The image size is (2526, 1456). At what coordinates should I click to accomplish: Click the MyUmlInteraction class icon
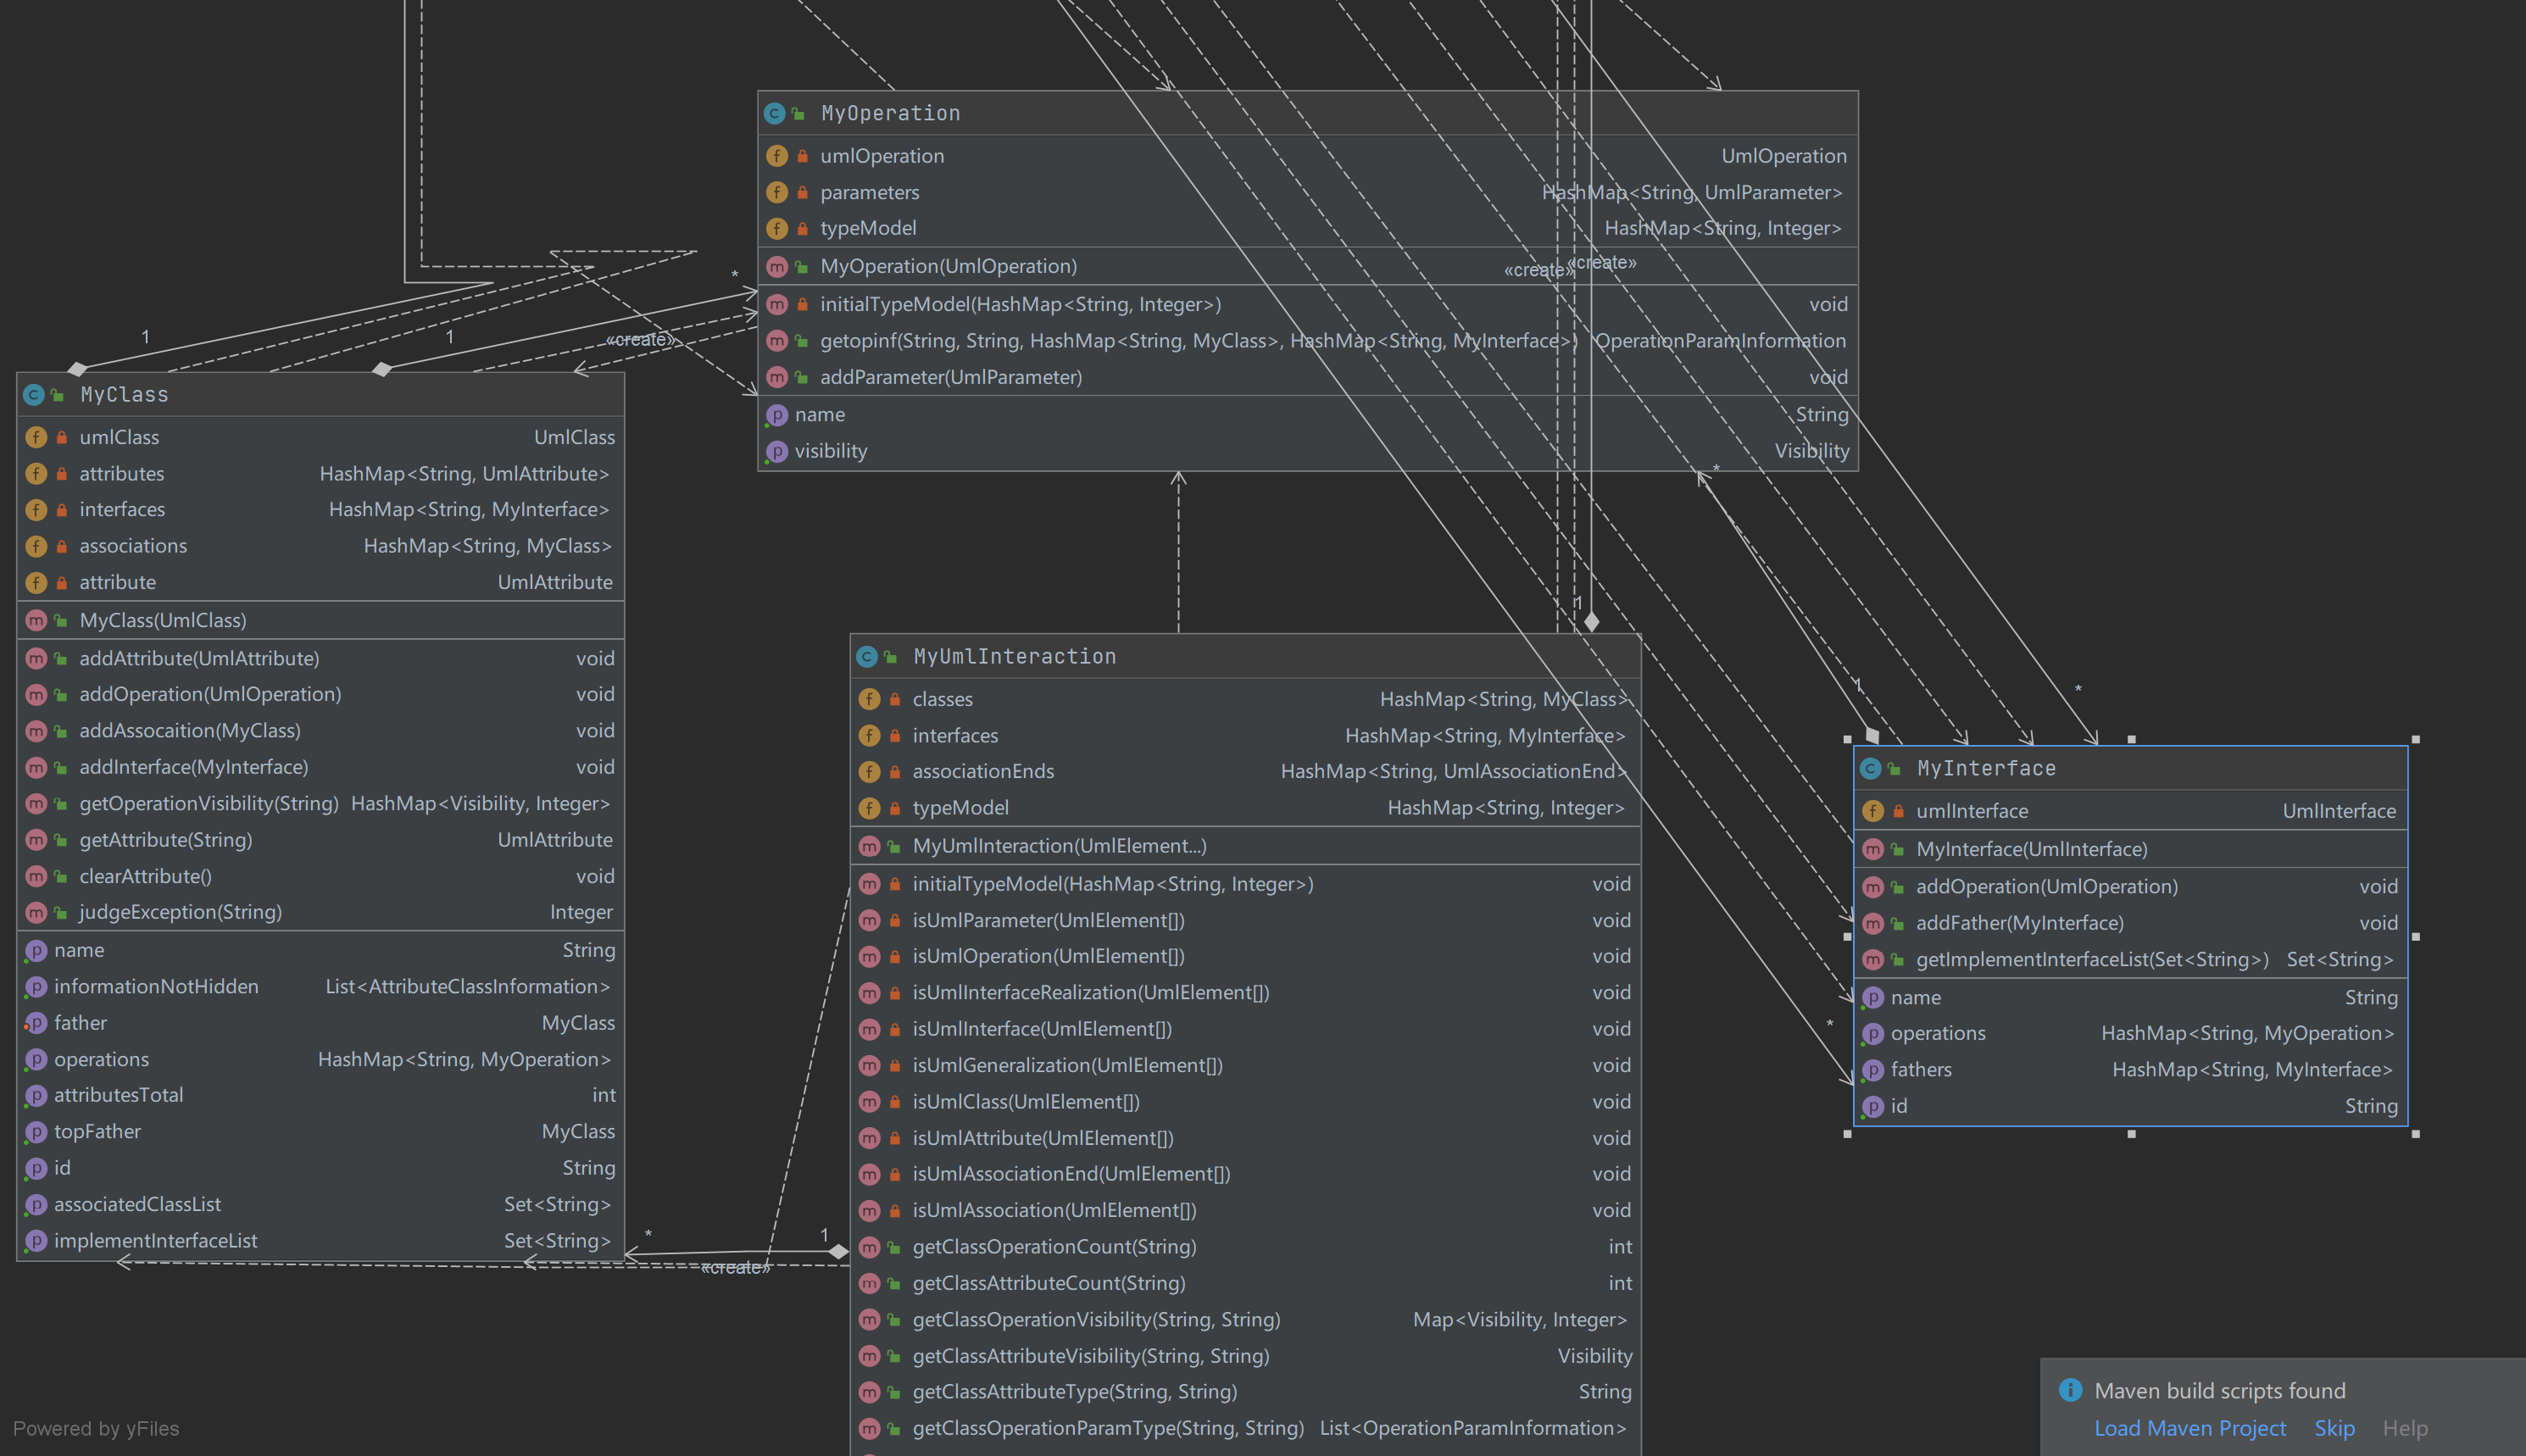click(867, 657)
